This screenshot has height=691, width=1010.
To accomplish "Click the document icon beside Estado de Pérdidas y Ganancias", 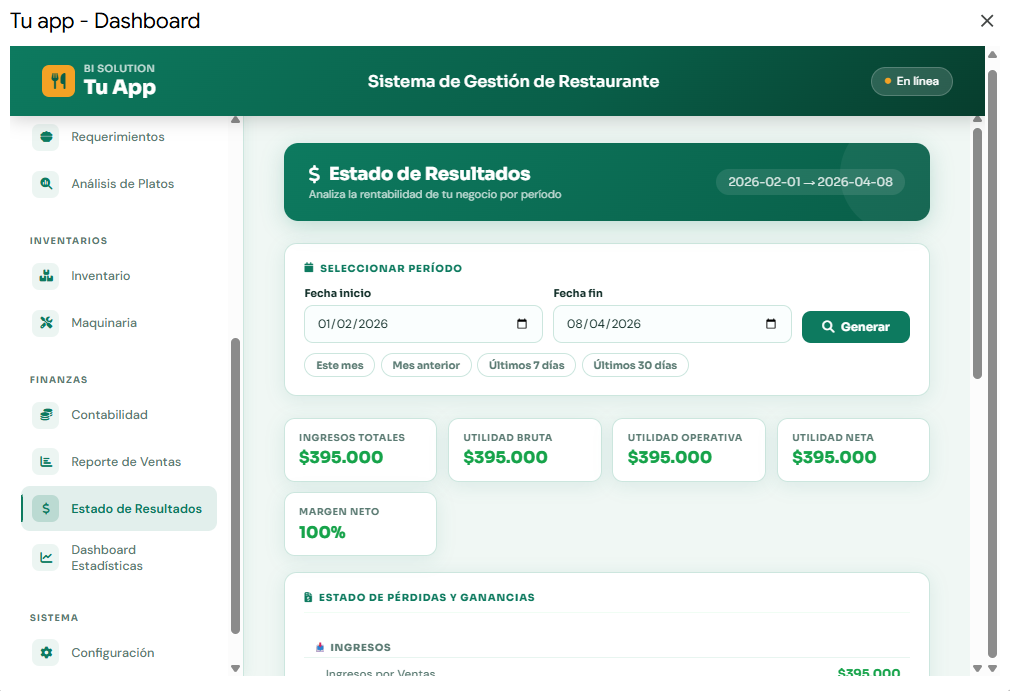I will [309, 597].
